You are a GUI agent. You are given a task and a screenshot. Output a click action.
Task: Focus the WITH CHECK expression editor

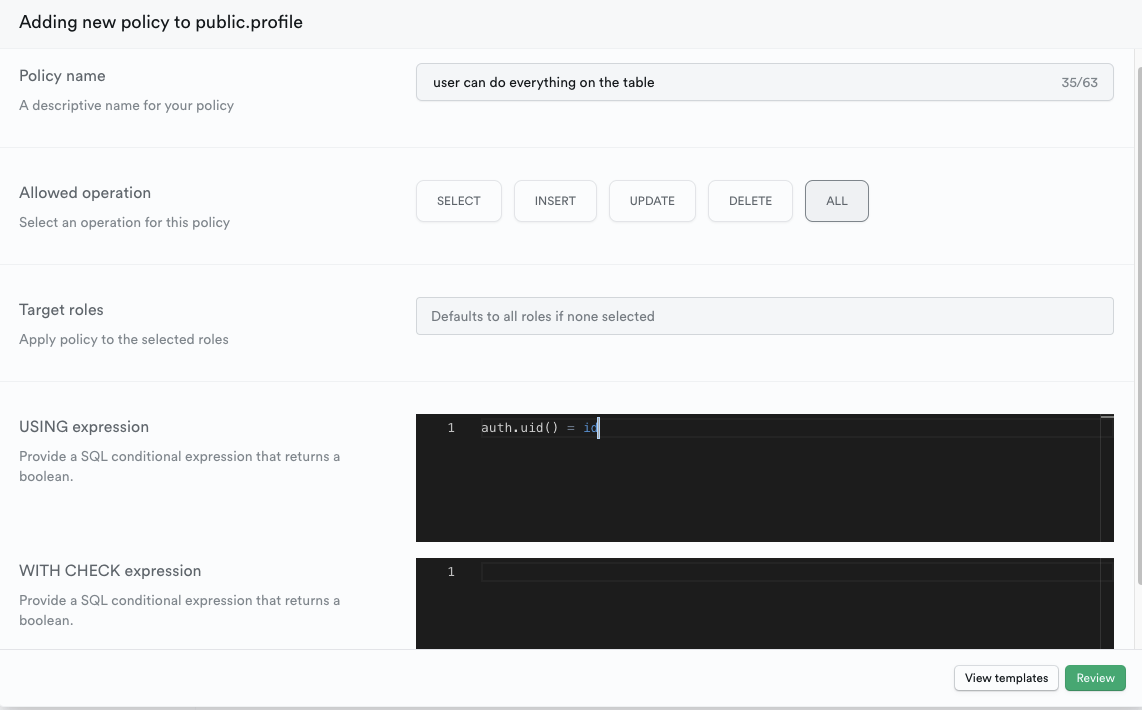(x=765, y=604)
